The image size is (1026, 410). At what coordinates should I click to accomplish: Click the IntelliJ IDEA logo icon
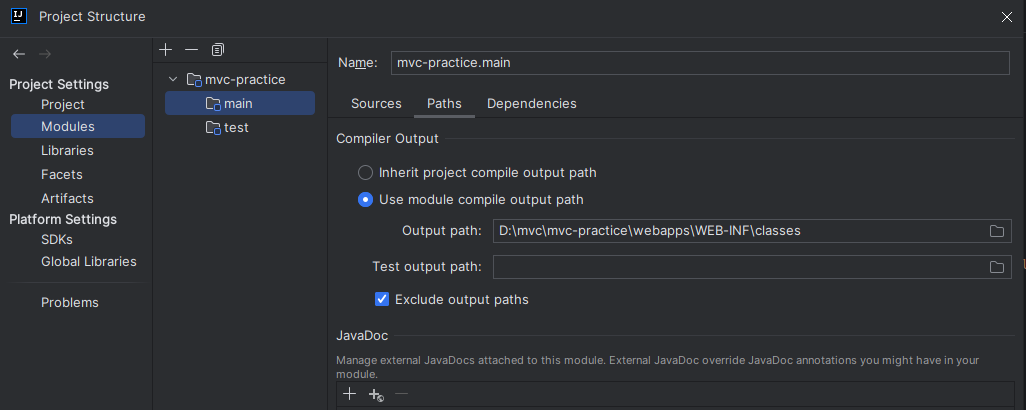tap(19, 16)
